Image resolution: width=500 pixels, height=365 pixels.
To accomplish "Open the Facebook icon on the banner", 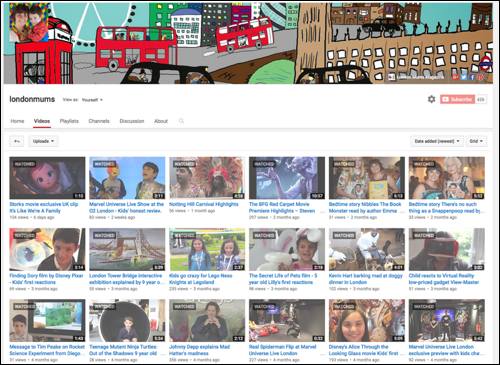I will point(472,77).
